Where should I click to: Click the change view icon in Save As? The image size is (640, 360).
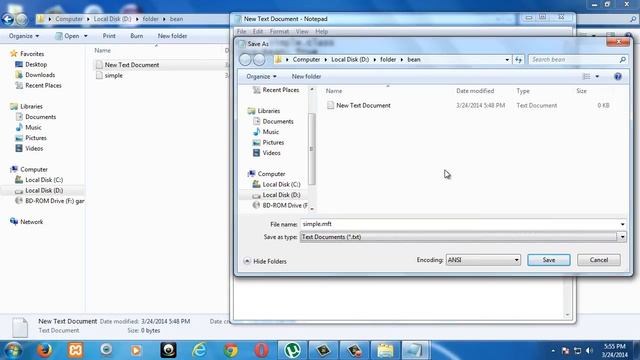(587, 76)
